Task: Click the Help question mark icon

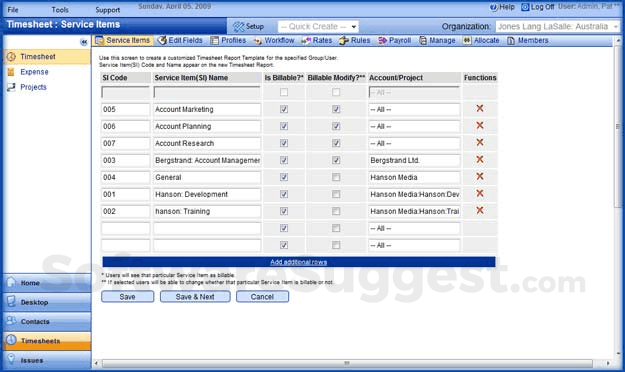Action: click(x=493, y=7)
